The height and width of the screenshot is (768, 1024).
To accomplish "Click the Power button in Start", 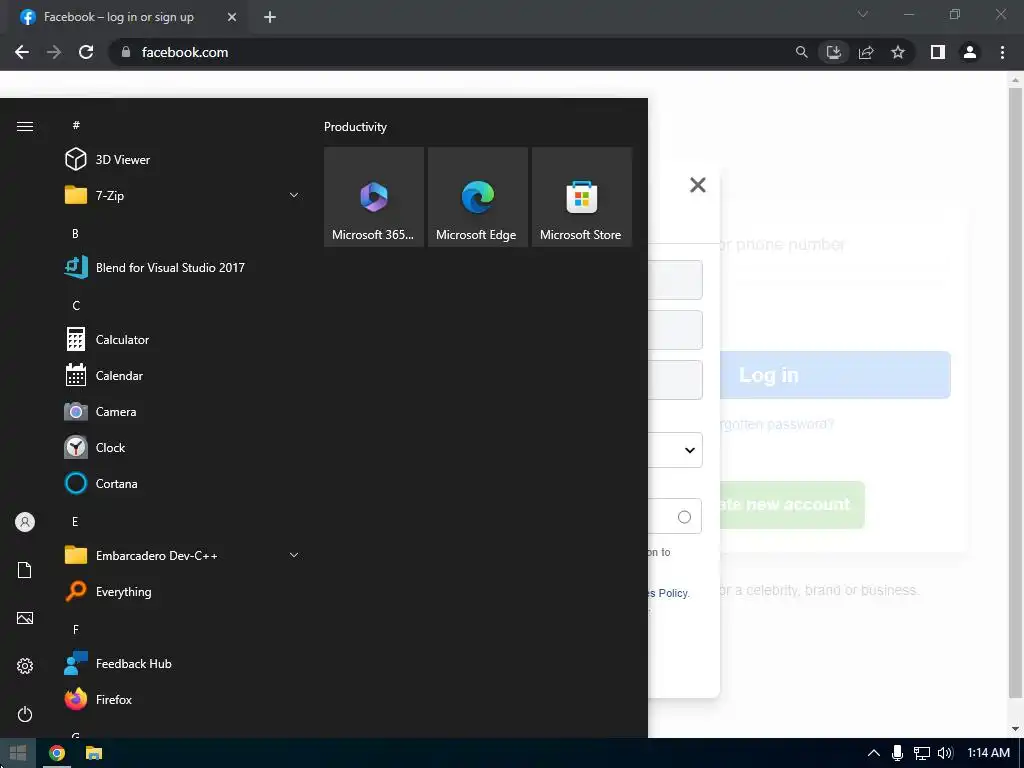I will pos(25,714).
